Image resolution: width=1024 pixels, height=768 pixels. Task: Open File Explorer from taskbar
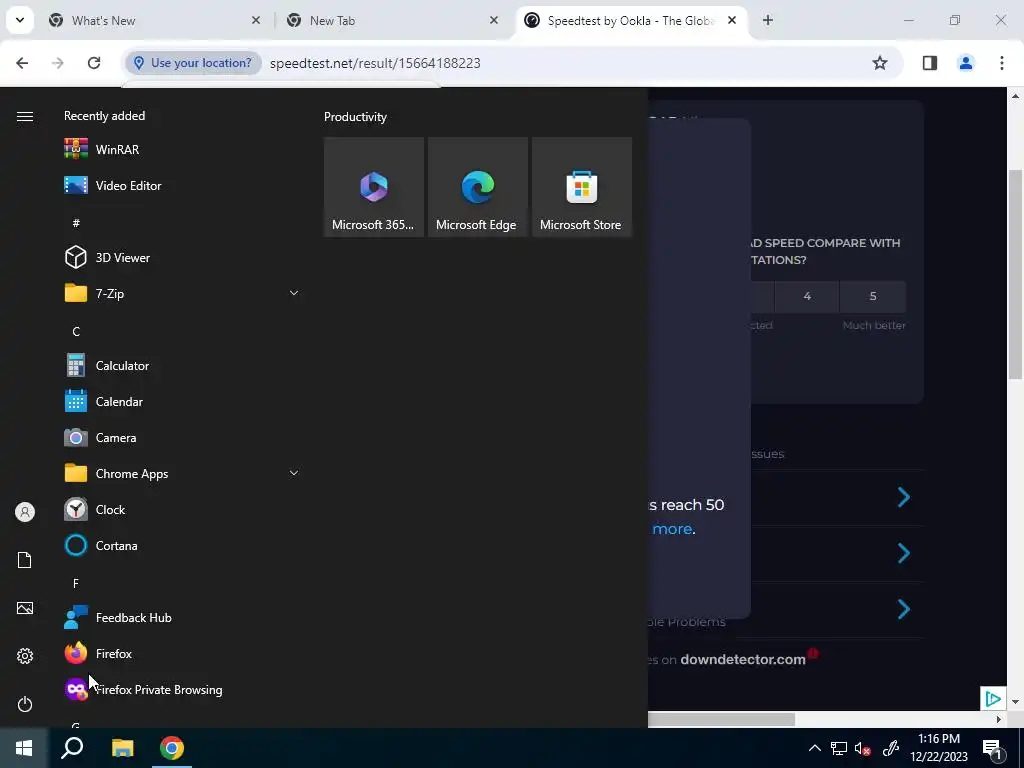pos(122,748)
